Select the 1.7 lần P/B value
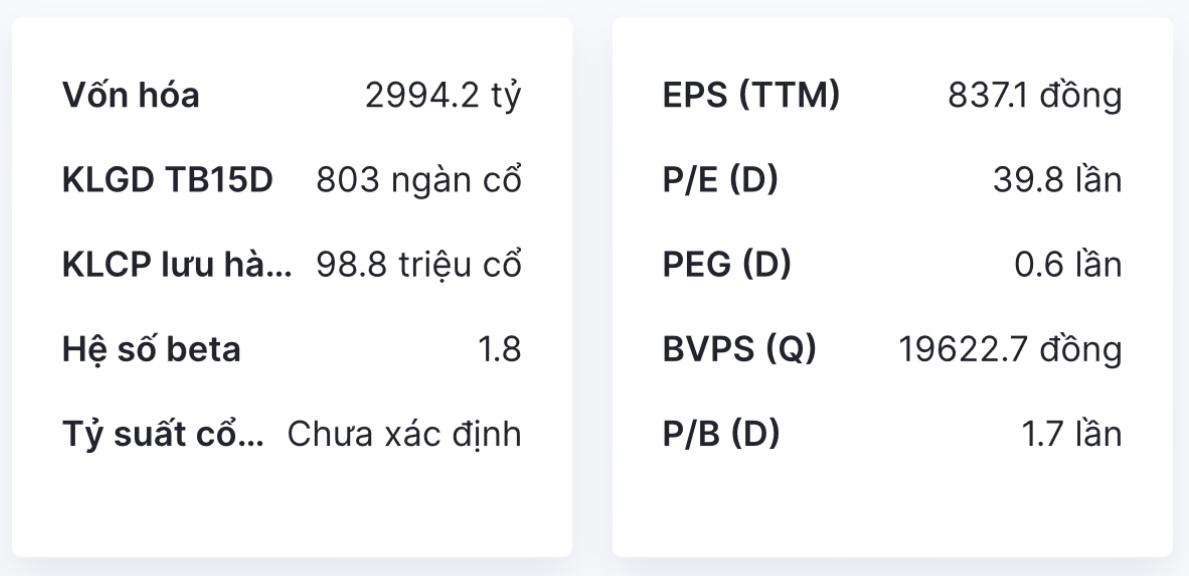1189x576 pixels. pos(1070,435)
